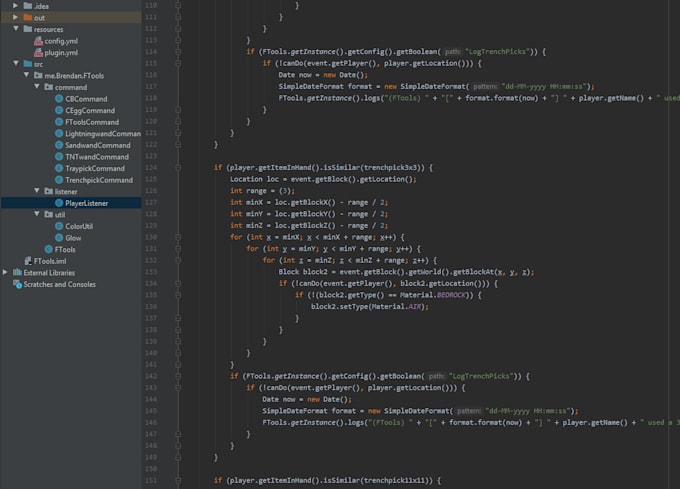Fold the if block at line 114

coord(178,52)
